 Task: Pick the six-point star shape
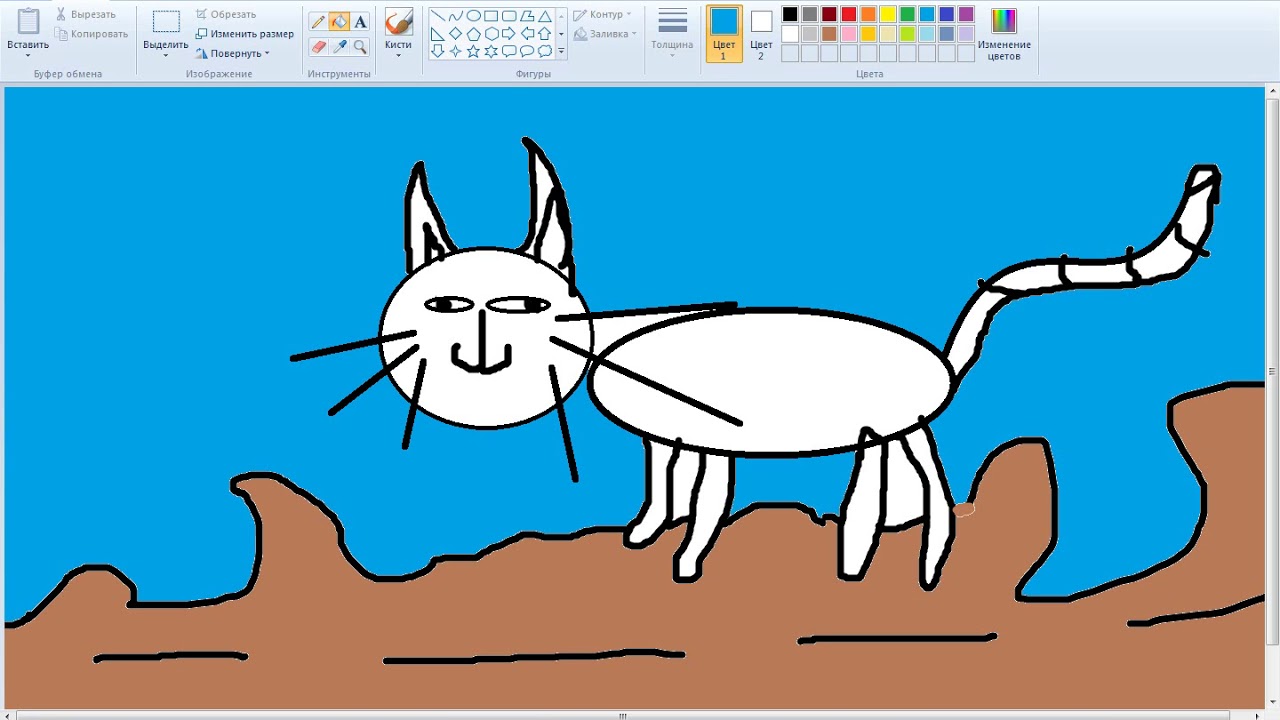click(491, 51)
